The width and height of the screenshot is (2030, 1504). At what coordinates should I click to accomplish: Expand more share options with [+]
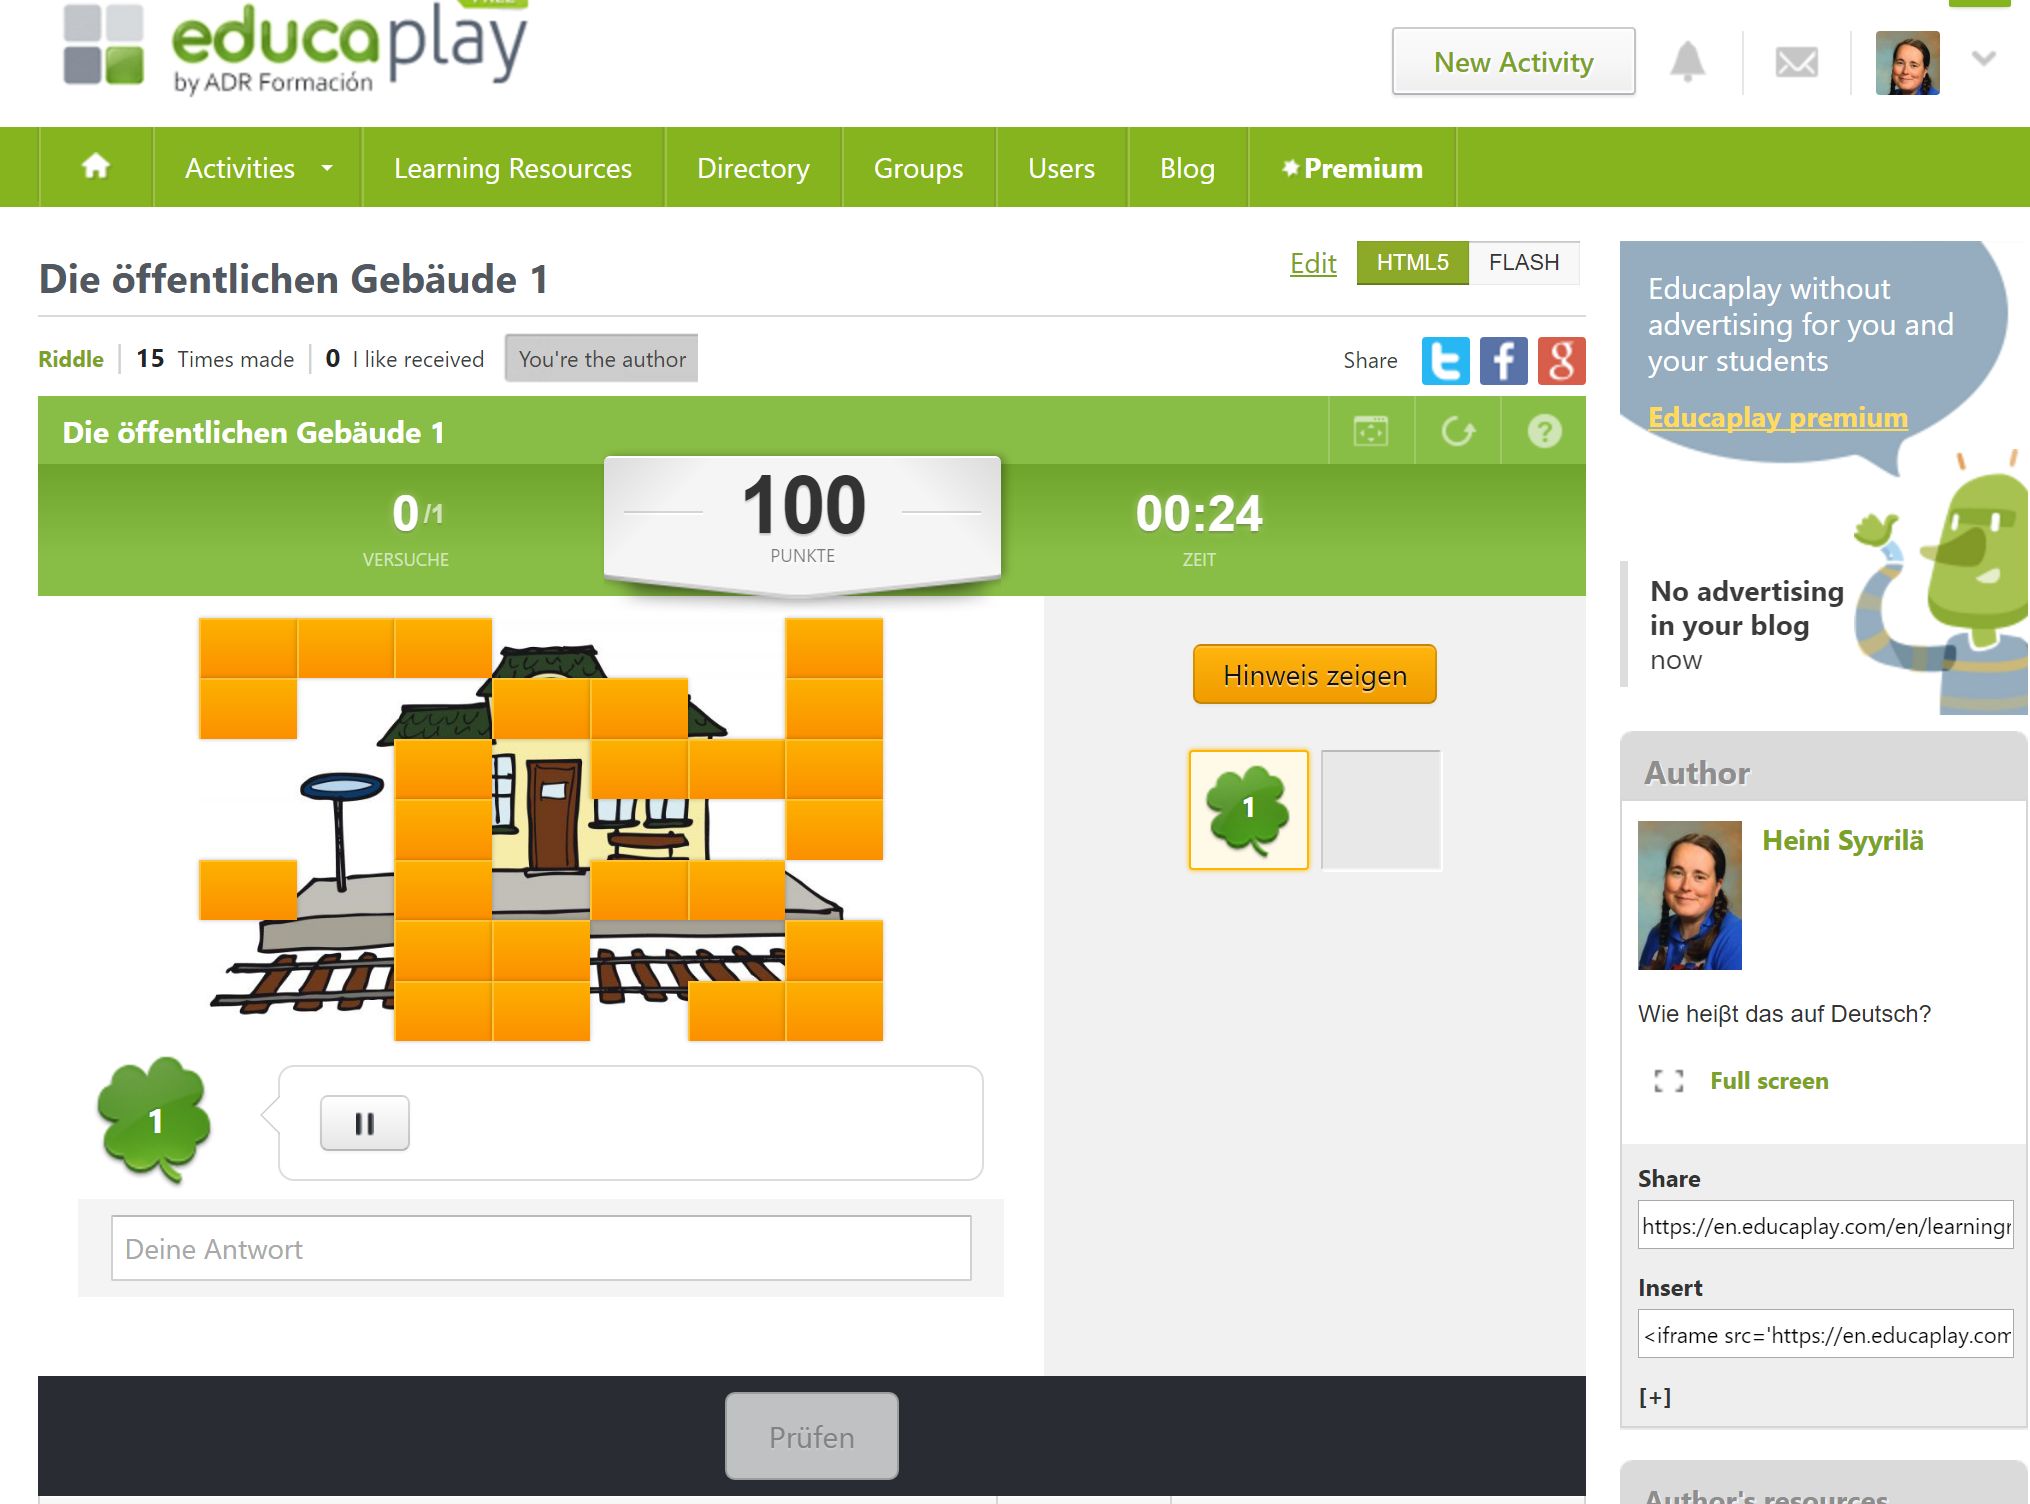pos(1655,1397)
